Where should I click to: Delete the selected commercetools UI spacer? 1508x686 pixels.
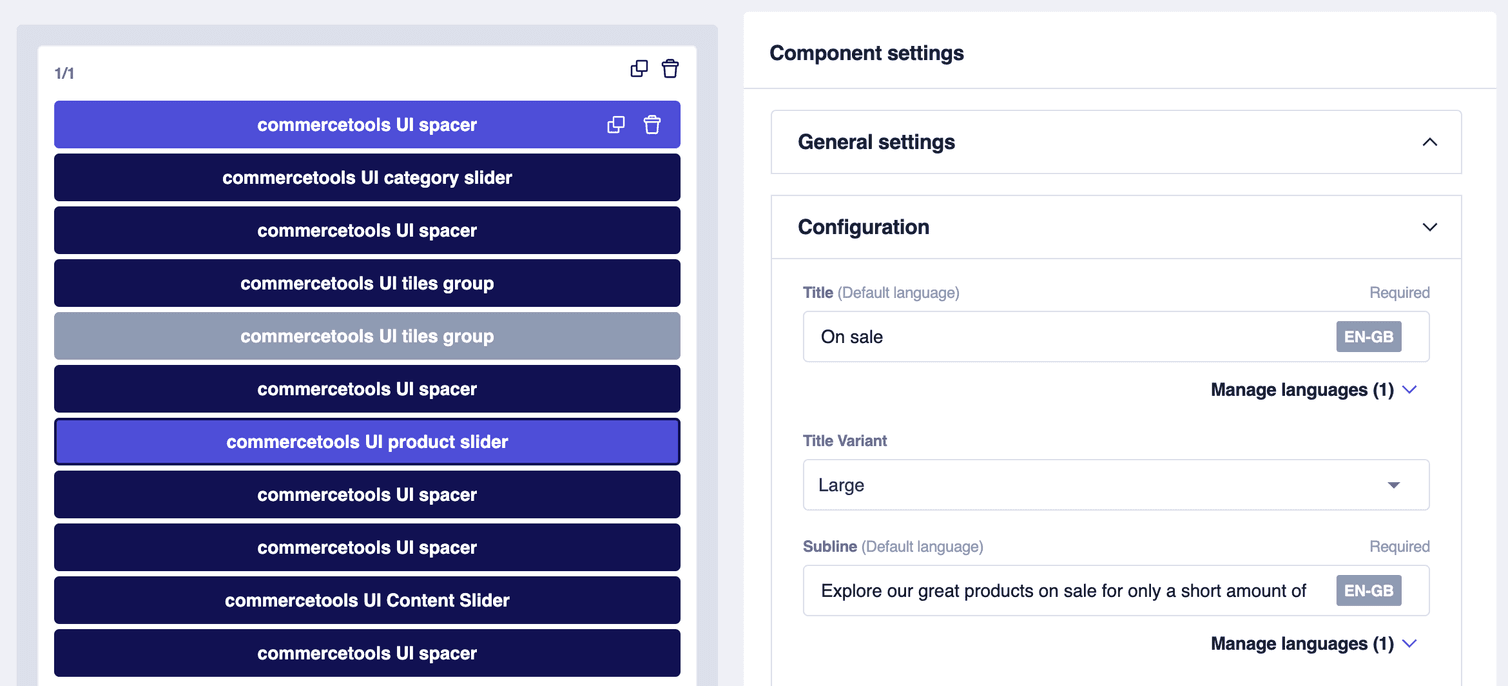pos(652,124)
